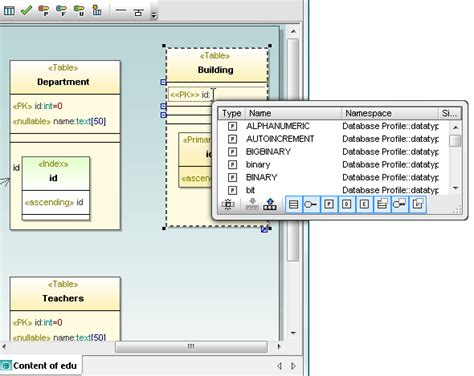
Task: Click the line-with-box toolbar icon
Action: pyautogui.click(x=138, y=12)
